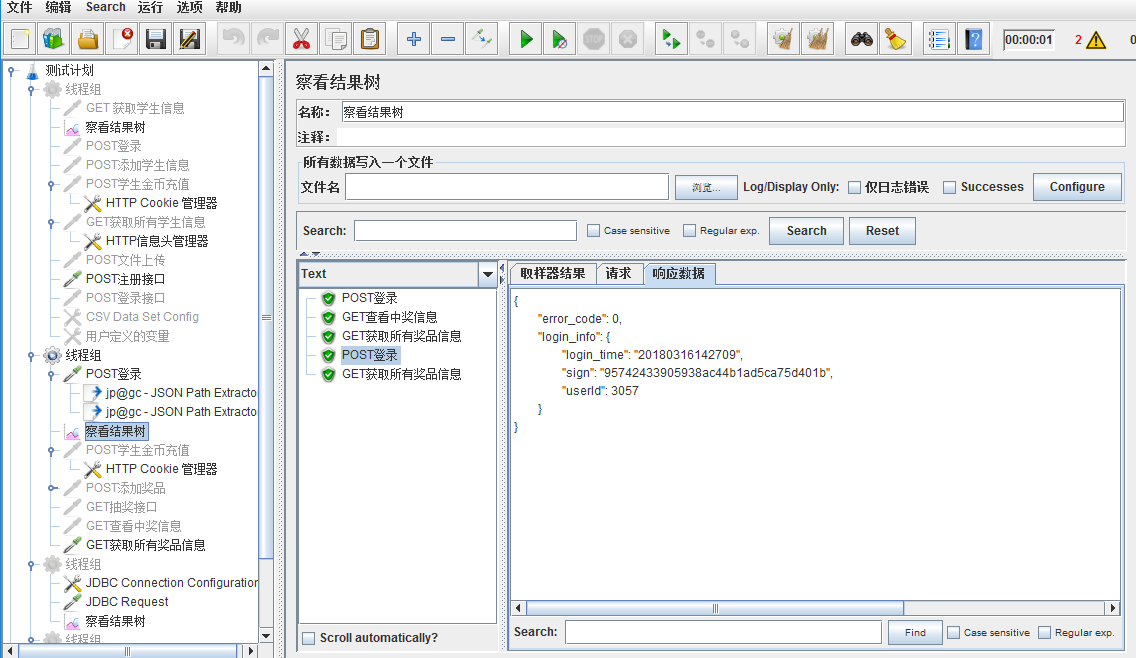Switch to the 响应数据 tab
1136x658 pixels.
tap(679, 274)
